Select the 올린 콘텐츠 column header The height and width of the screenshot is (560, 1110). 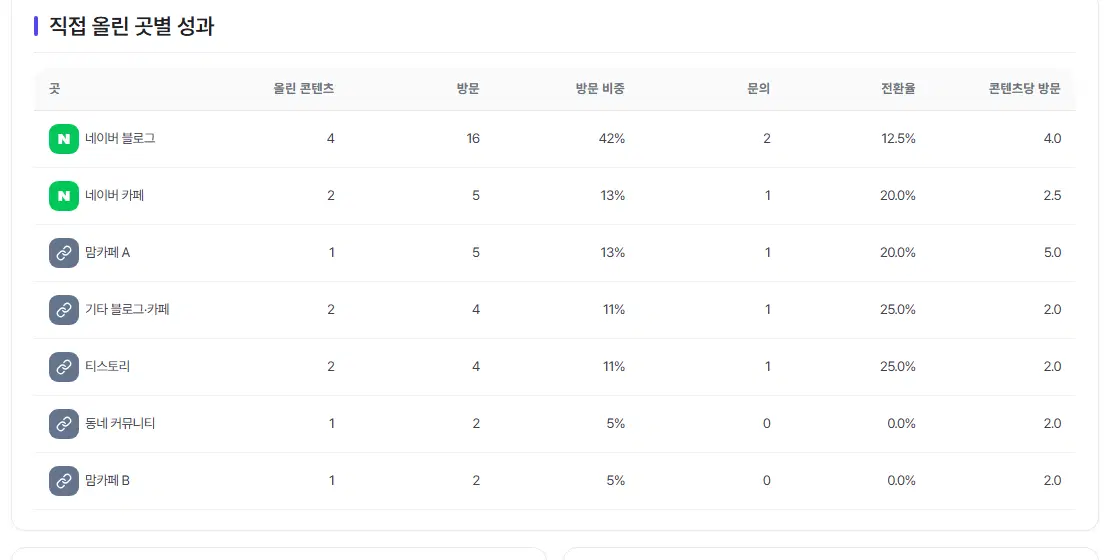(x=304, y=88)
